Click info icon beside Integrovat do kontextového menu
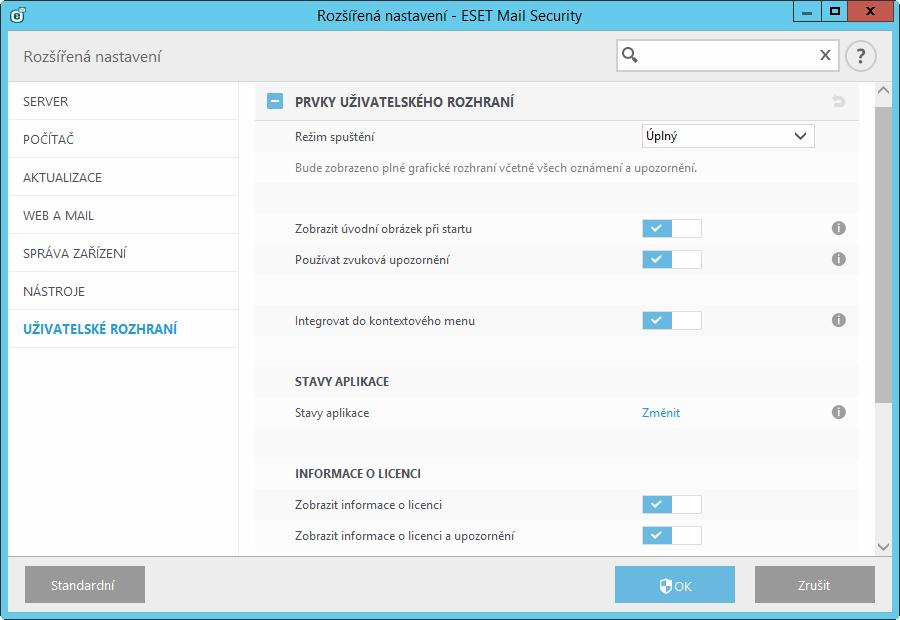Viewport: 900px width, 620px height. 839,320
